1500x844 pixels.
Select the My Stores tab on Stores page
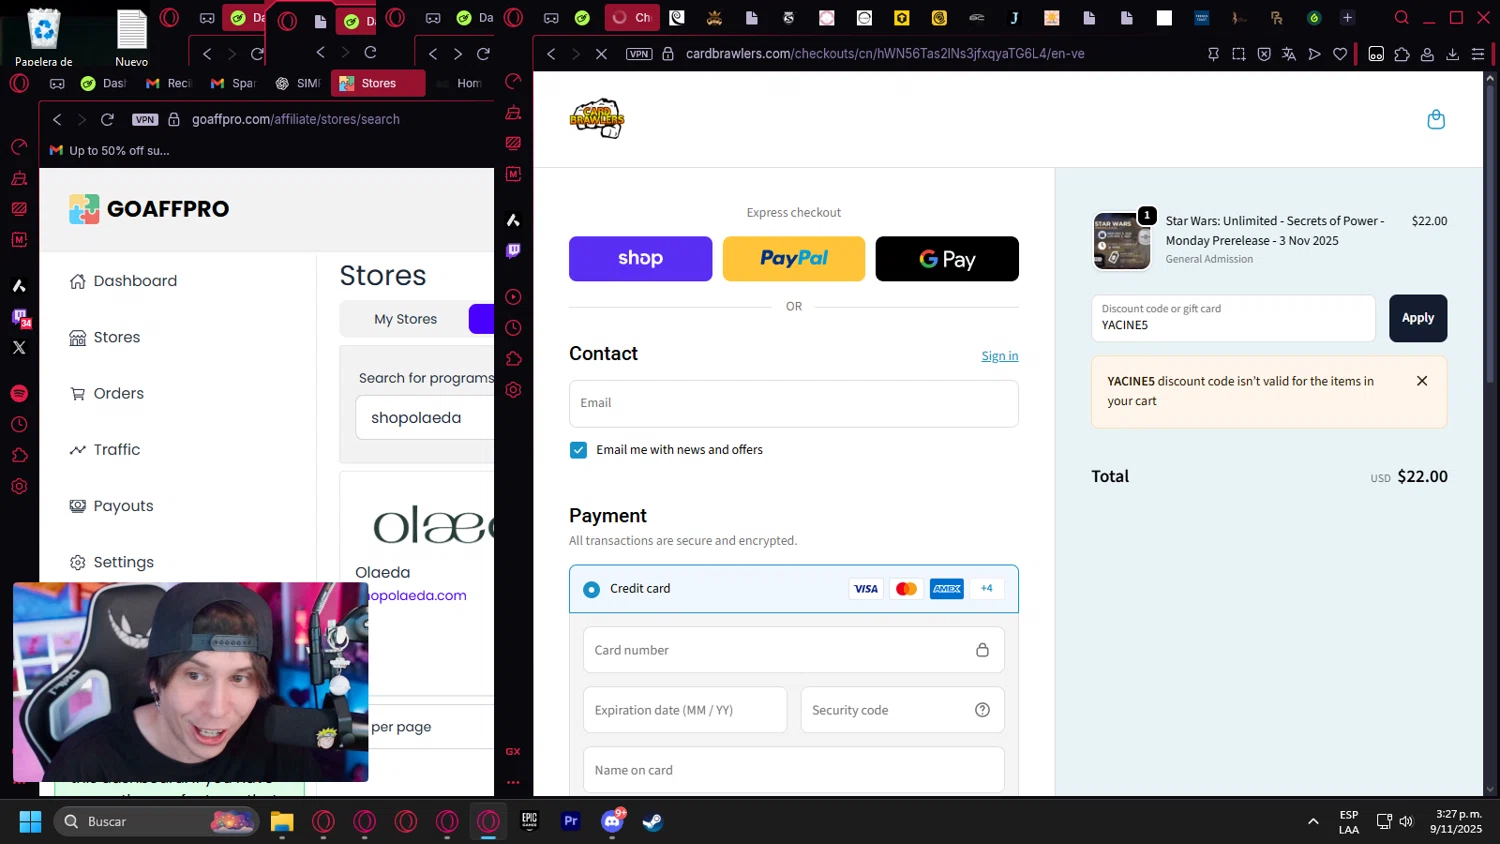pos(405,319)
